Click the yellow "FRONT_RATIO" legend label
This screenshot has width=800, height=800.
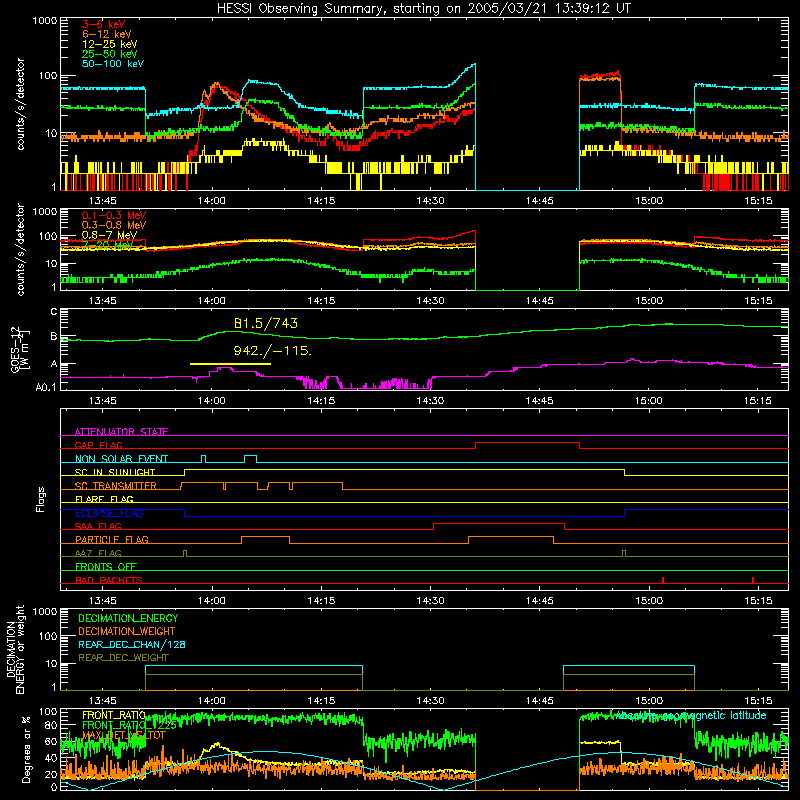114,715
